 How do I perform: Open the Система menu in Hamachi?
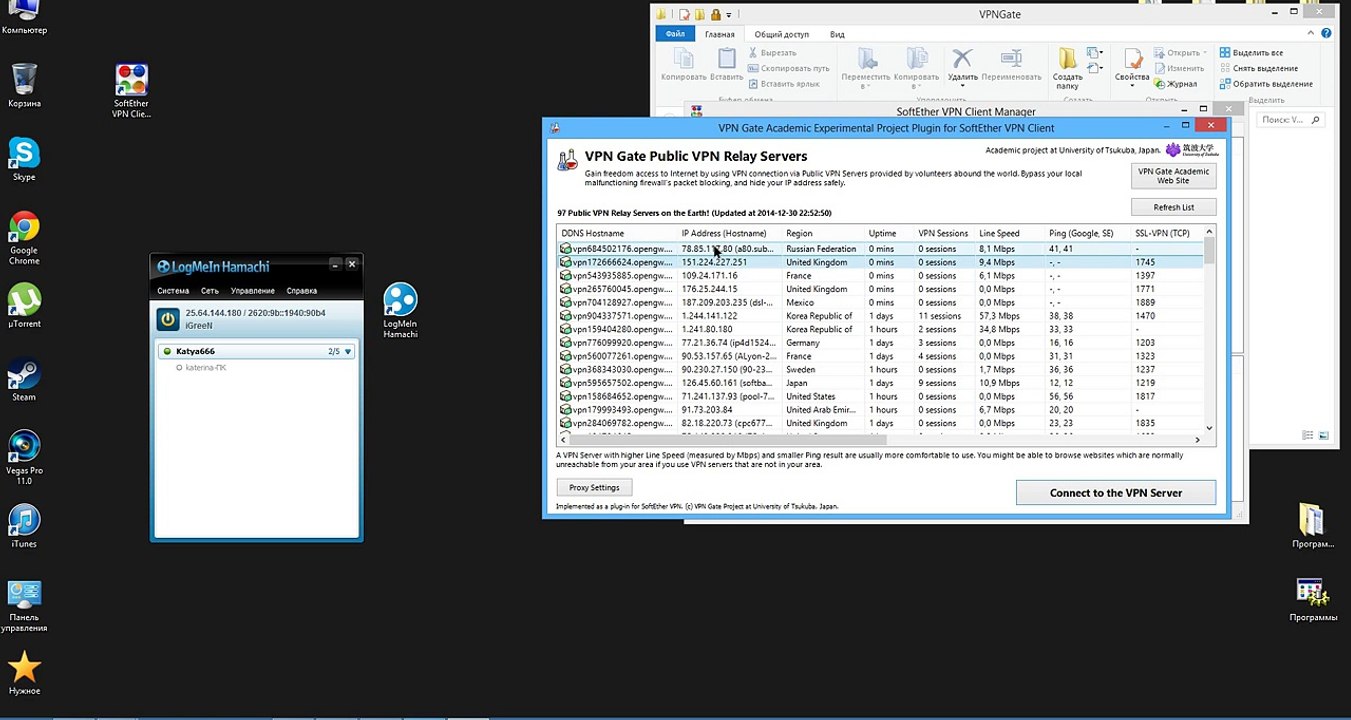173,291
